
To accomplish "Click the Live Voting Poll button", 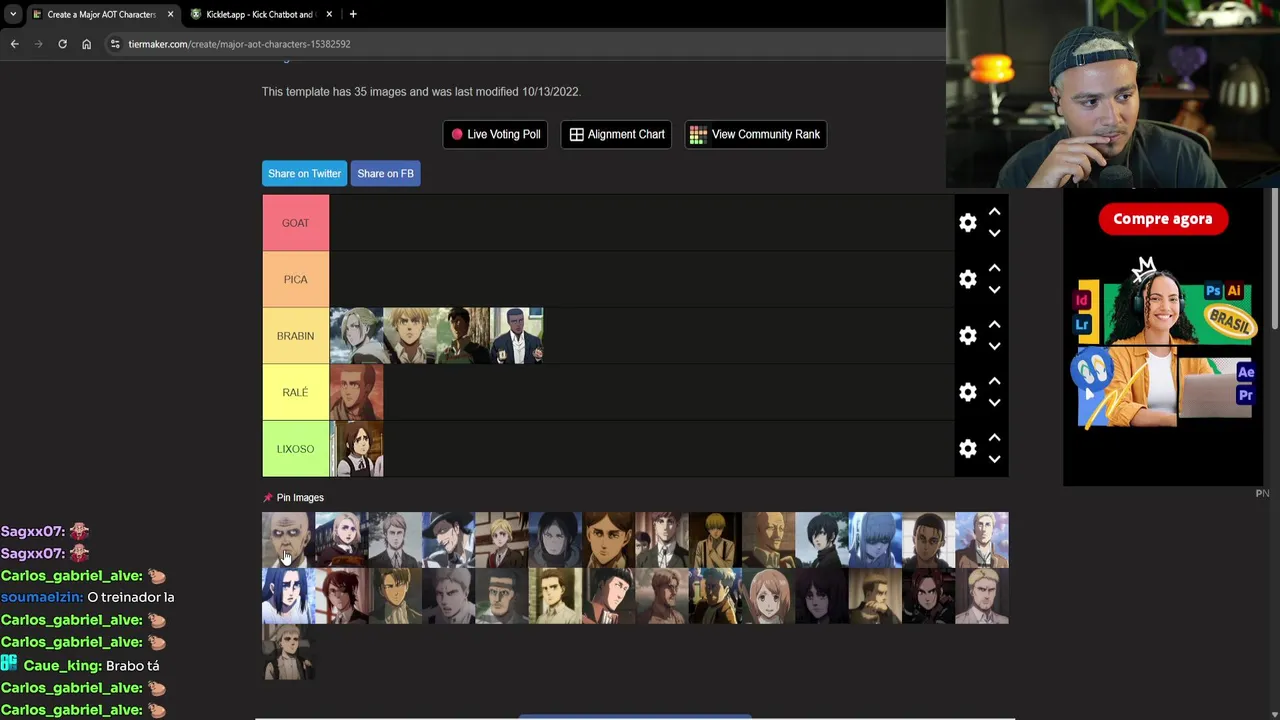I will [495, 134].
